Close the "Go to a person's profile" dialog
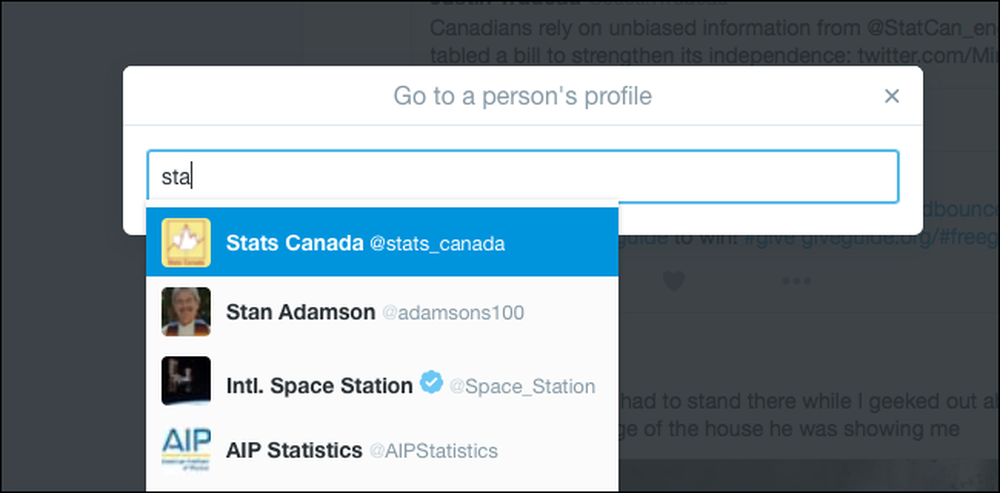Screen dimensions: 1000x493 point(892,96)
